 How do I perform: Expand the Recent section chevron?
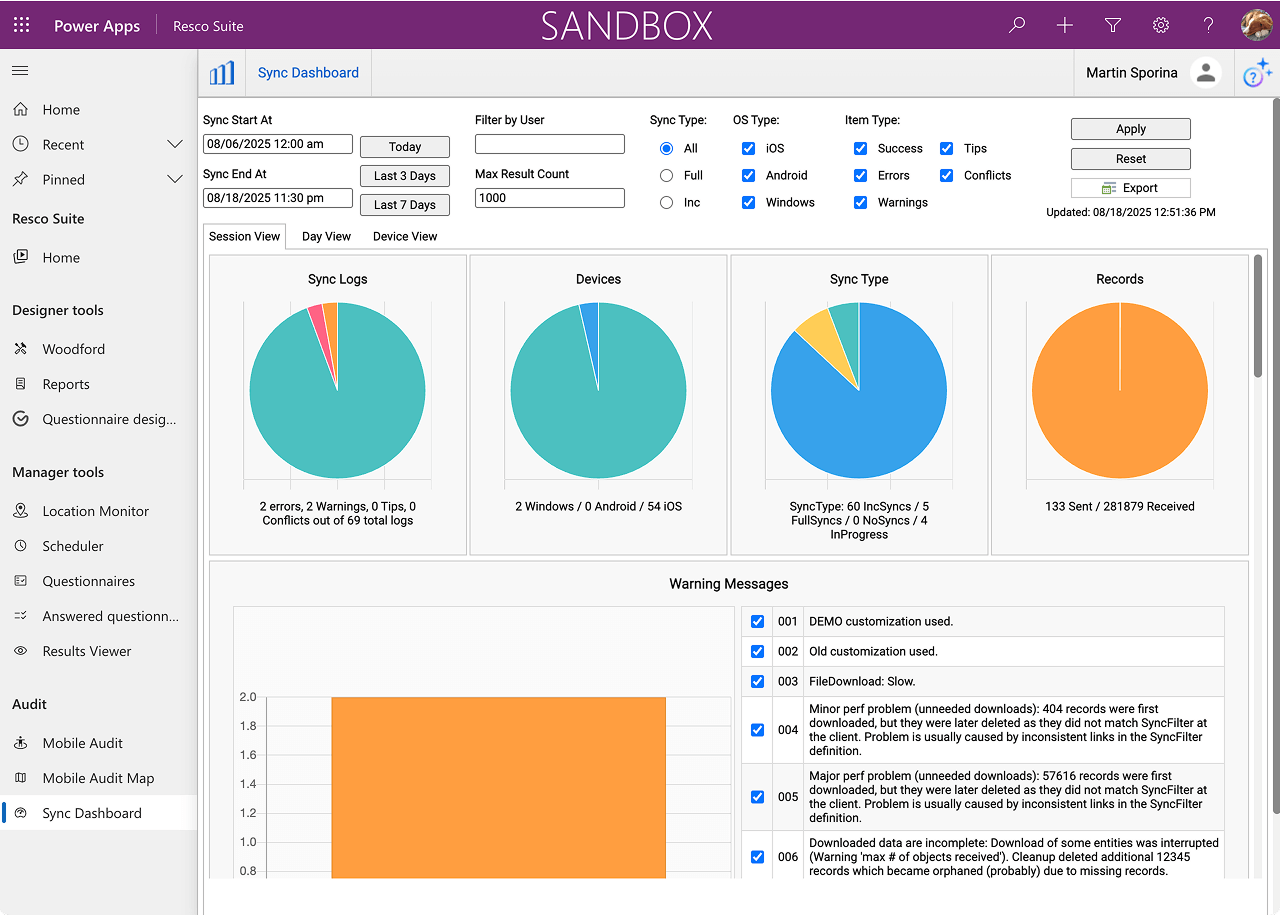(x=175, y=145)
